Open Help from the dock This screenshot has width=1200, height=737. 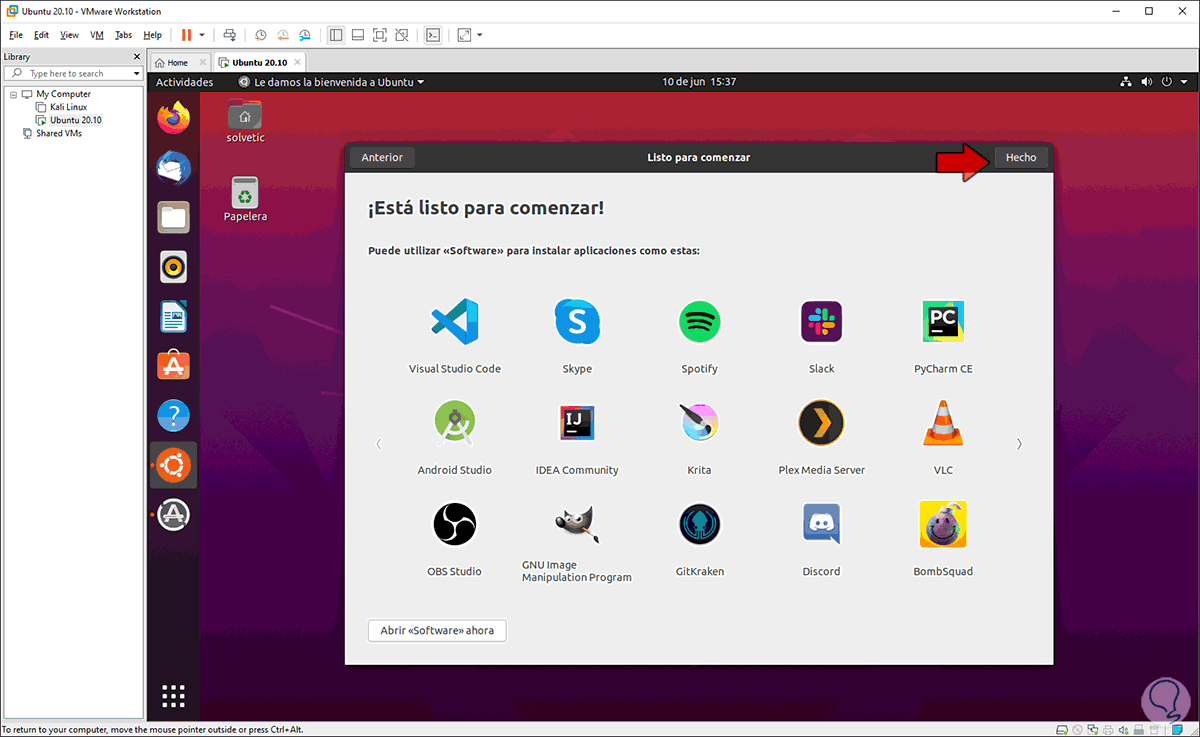(174, 416)
